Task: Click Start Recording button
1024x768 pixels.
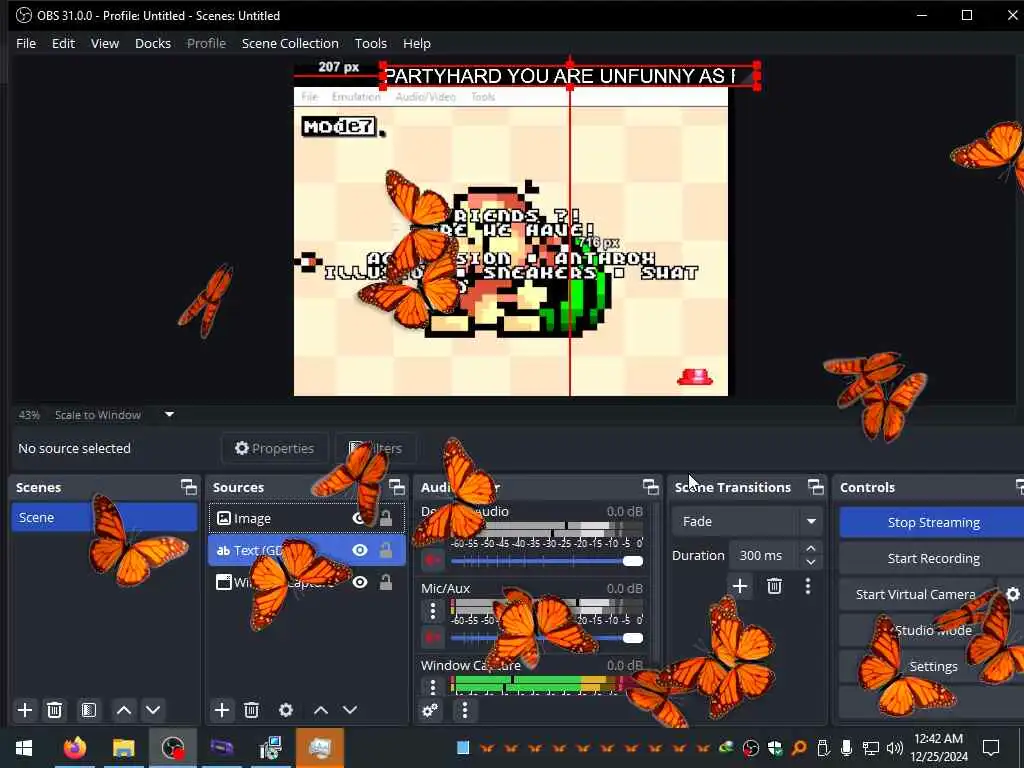Action: click(933, 558)
